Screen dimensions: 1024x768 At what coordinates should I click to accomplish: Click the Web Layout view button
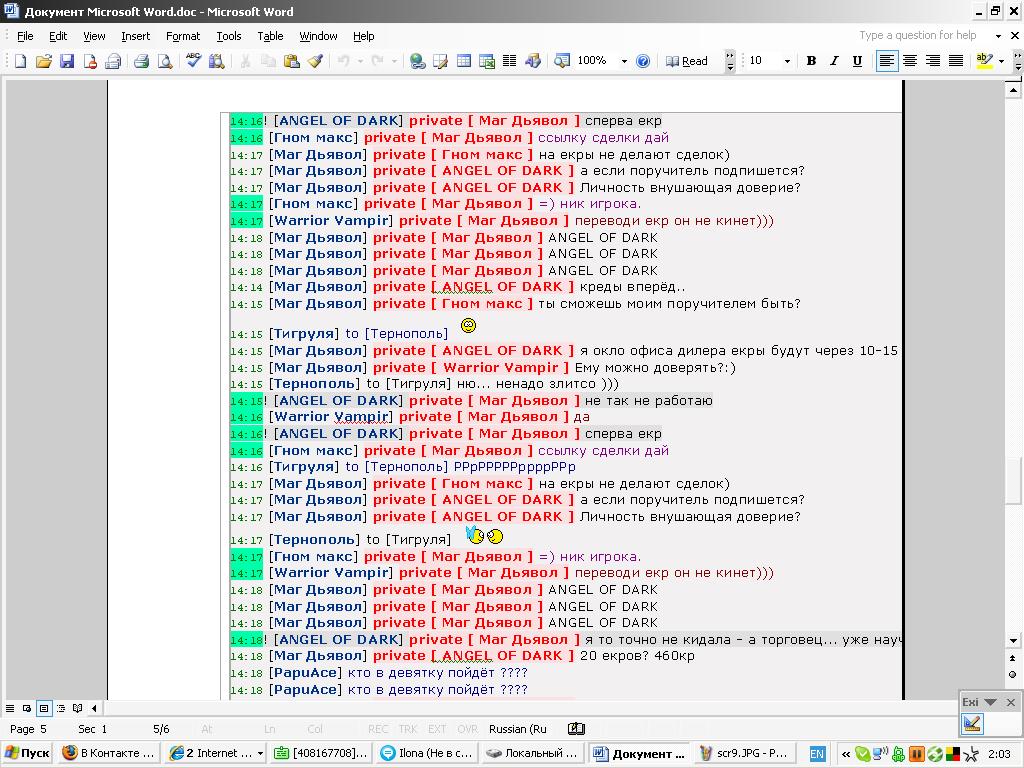(27, 708)
